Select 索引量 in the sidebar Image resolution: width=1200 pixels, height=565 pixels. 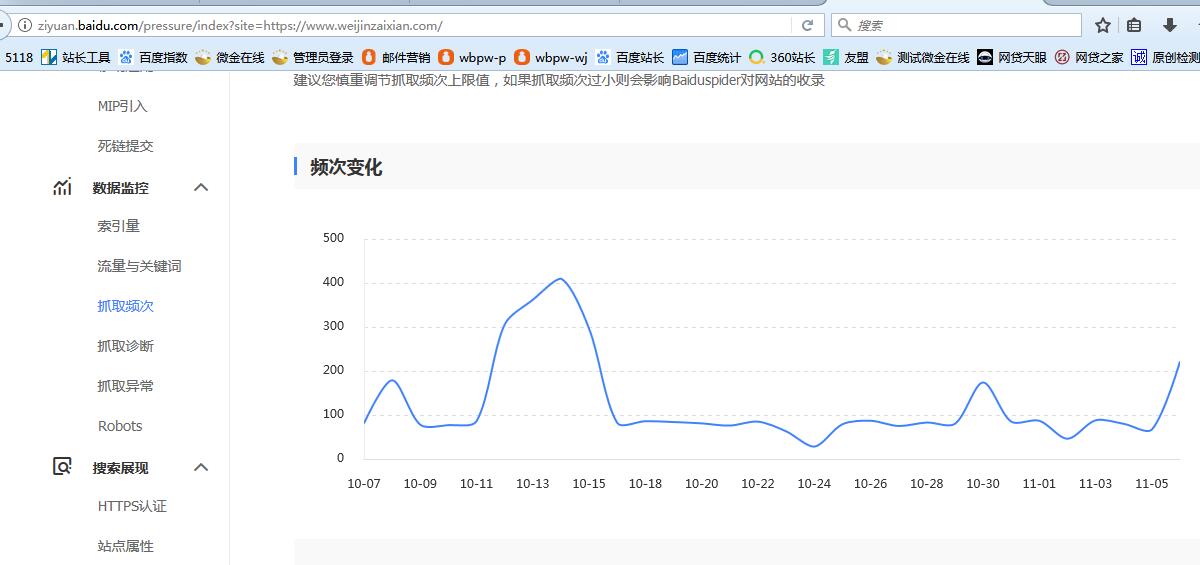click(118, 226)
